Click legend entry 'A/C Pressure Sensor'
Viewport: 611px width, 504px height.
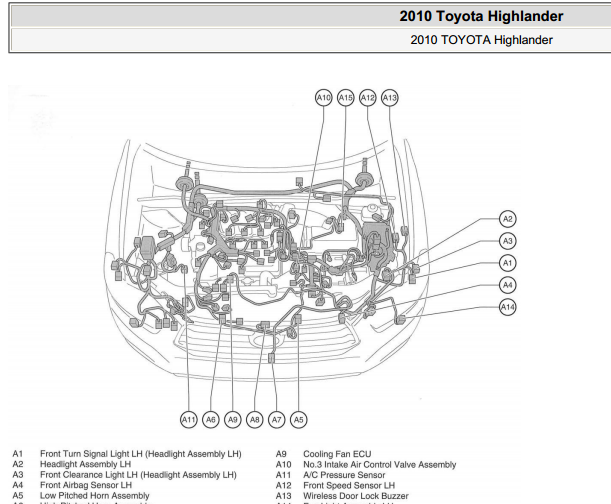pyautogui.click(x=344, y=475)
